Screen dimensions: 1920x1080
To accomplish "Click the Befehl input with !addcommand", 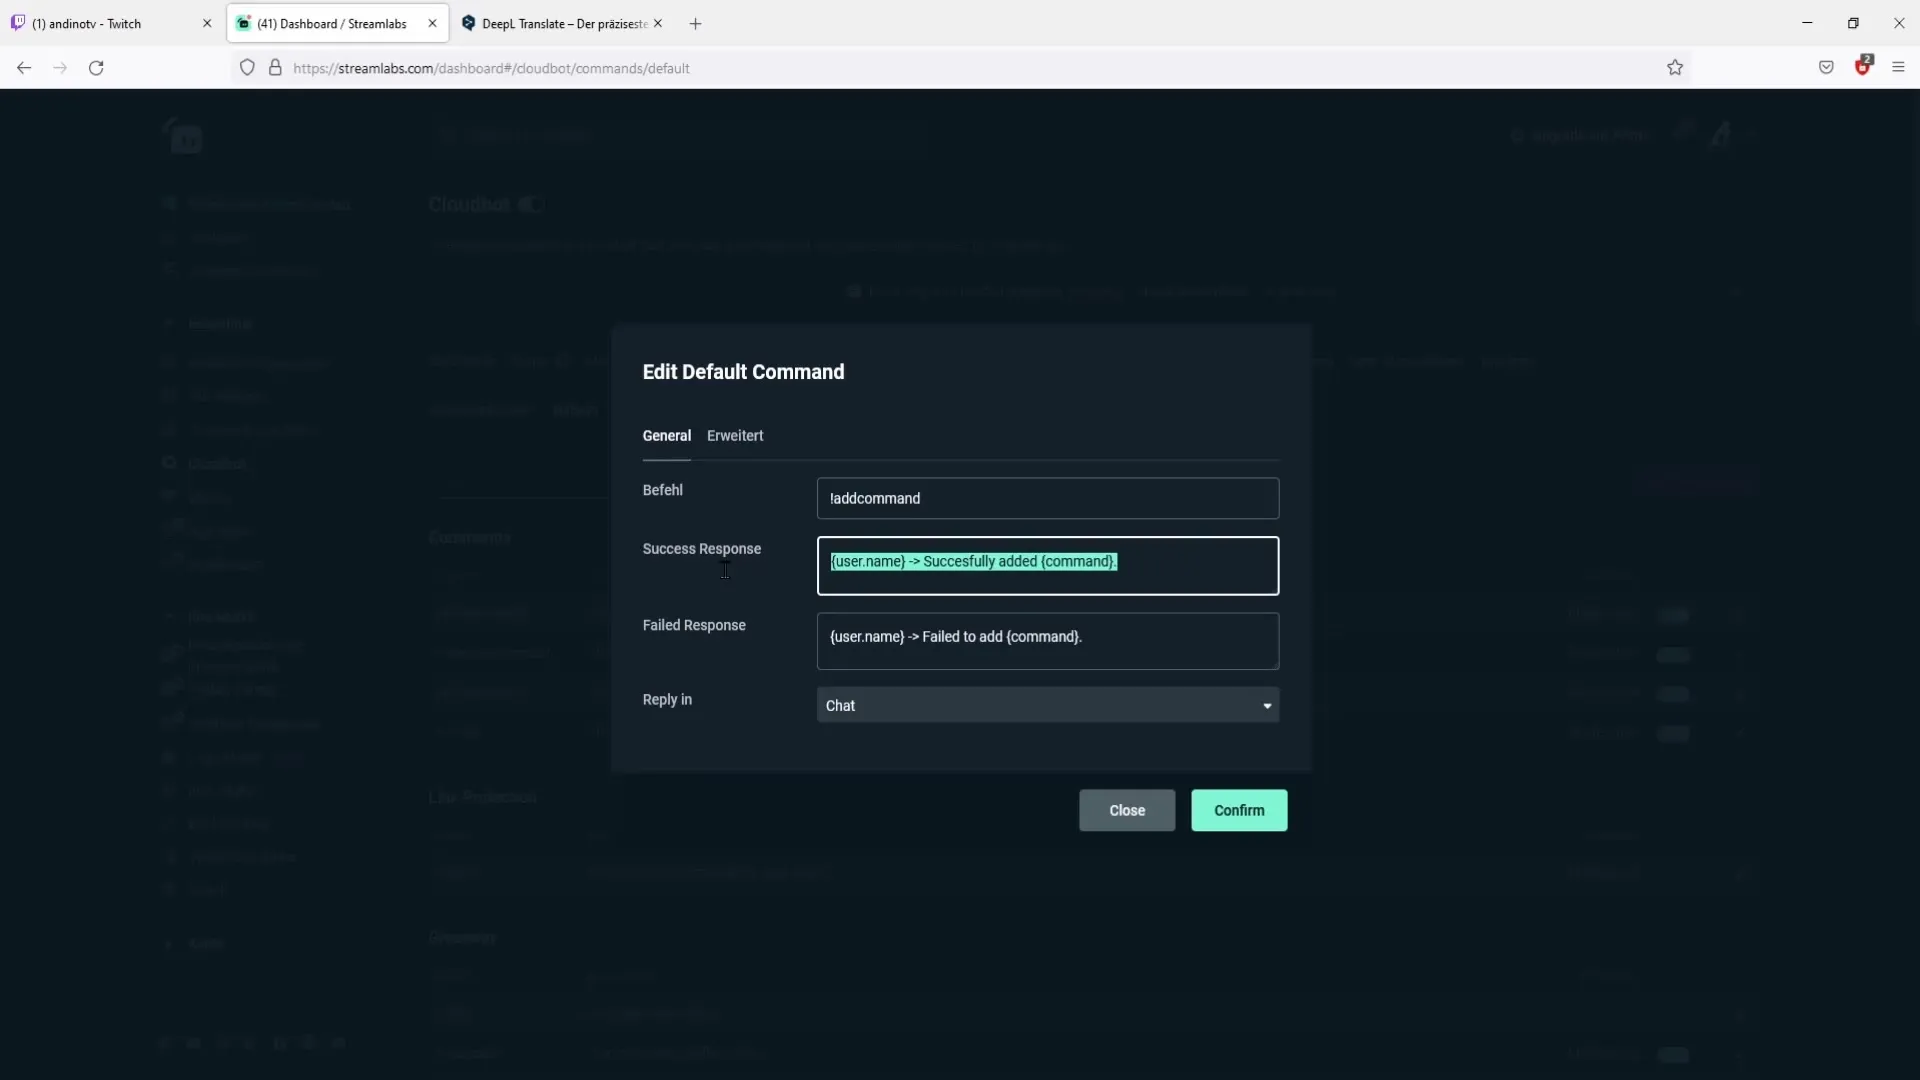I will [x=1048, y=498].
